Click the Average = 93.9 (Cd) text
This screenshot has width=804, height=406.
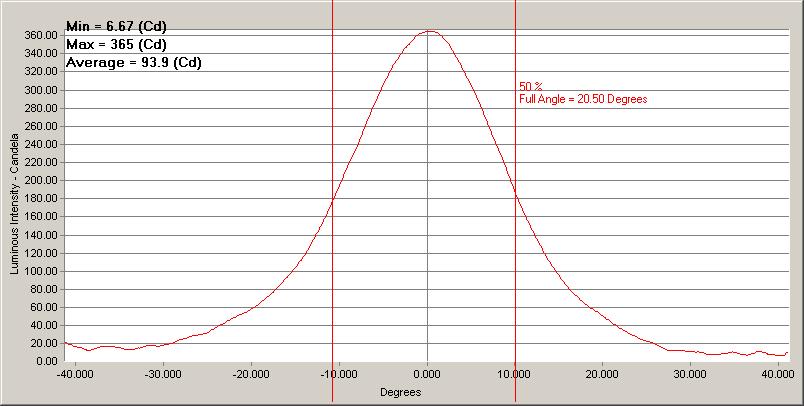[133, 62]
